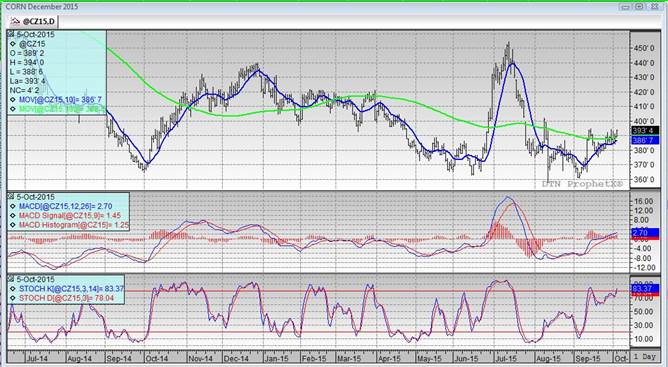Image resolution: width=668 pixels, height=367 pixels.
Task: Click the diamond marker beside MACD line
Action: pos(13,206)
